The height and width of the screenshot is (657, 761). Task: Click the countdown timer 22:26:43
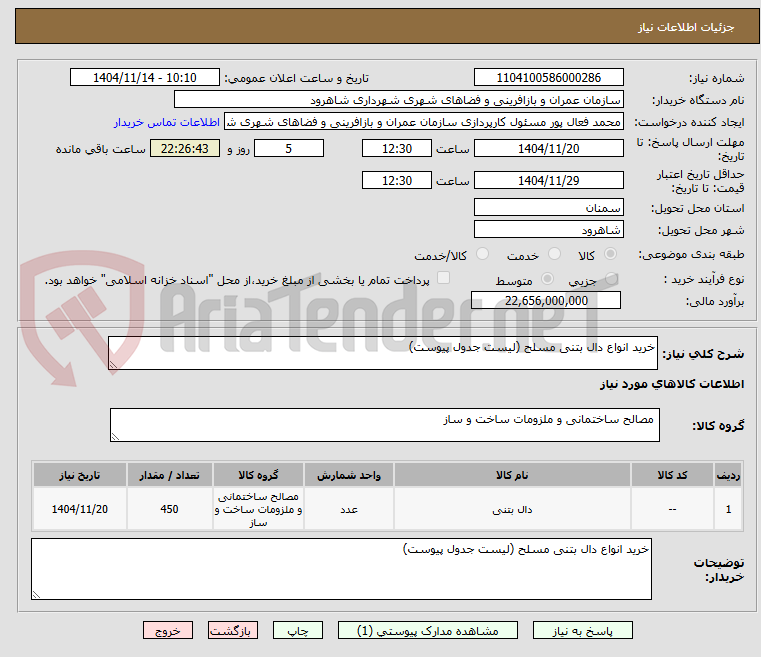184,148
